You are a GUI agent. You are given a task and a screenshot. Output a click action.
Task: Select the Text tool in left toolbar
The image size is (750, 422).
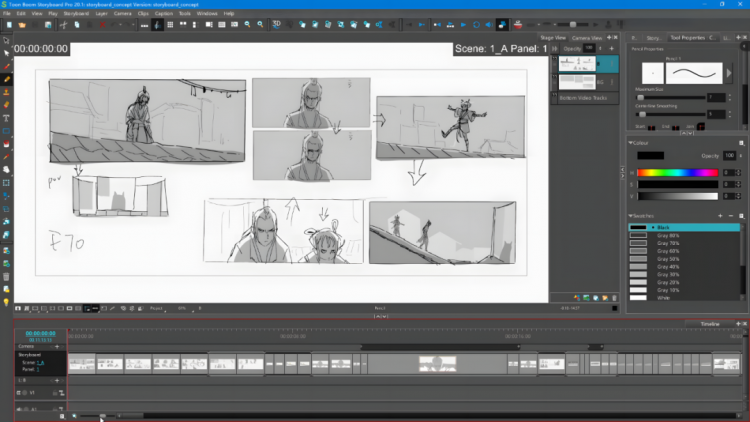tap(7, 118)
